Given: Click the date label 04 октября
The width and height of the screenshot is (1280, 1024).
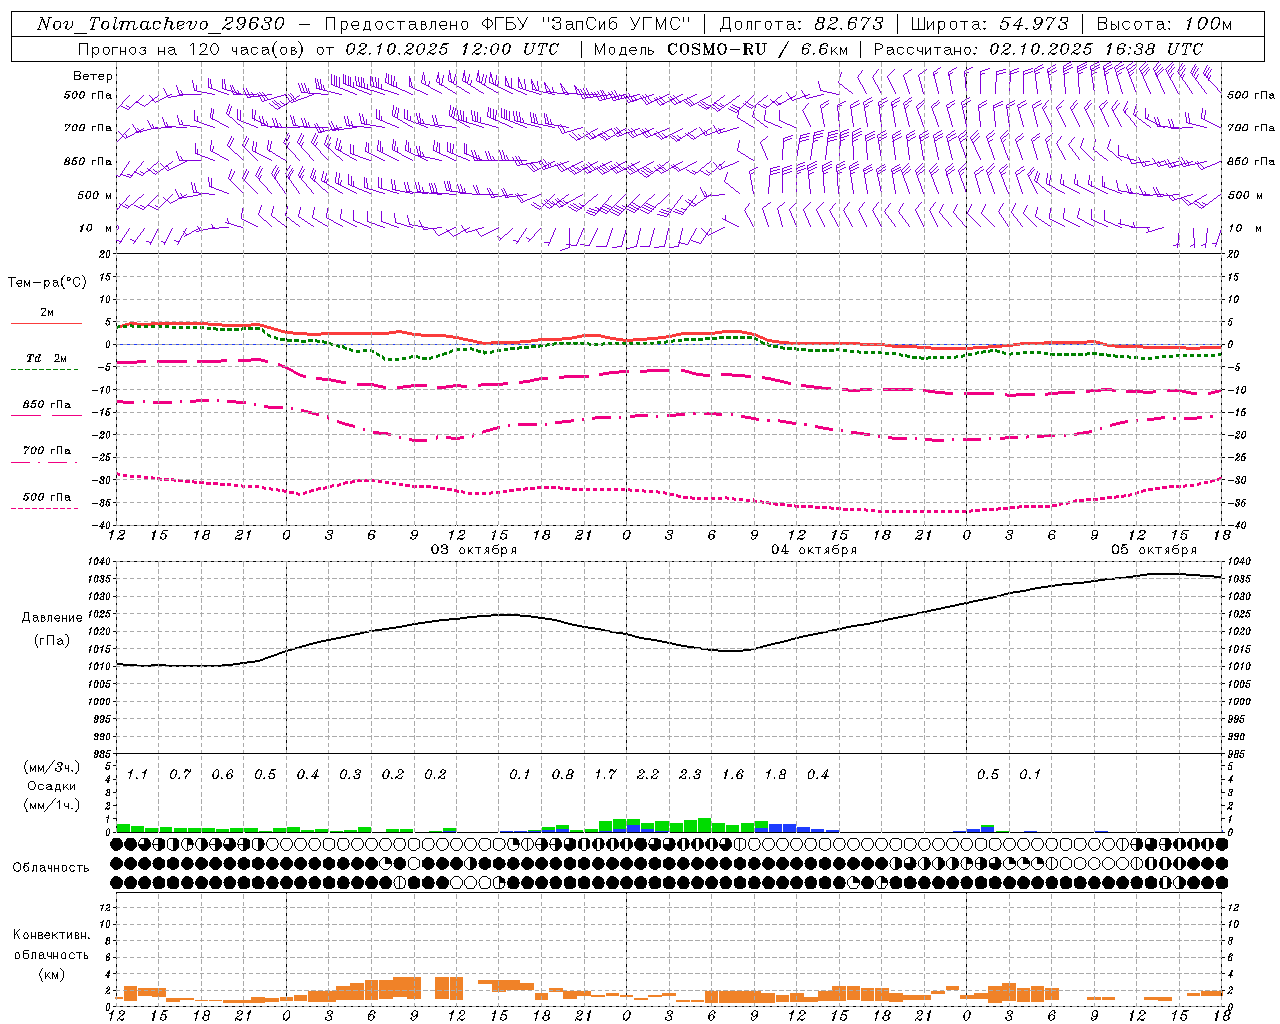Looking at the screenshot, I should pyautogui.click(x=814, y=550).
